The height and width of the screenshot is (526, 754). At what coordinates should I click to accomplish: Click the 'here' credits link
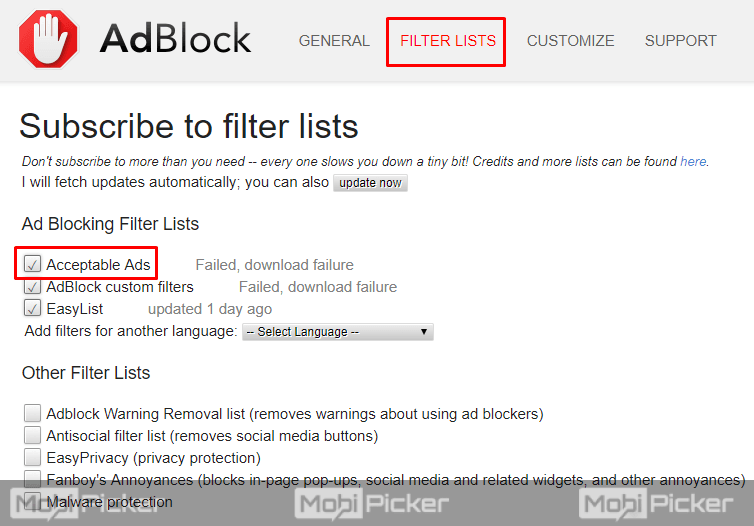click(693, 162)
